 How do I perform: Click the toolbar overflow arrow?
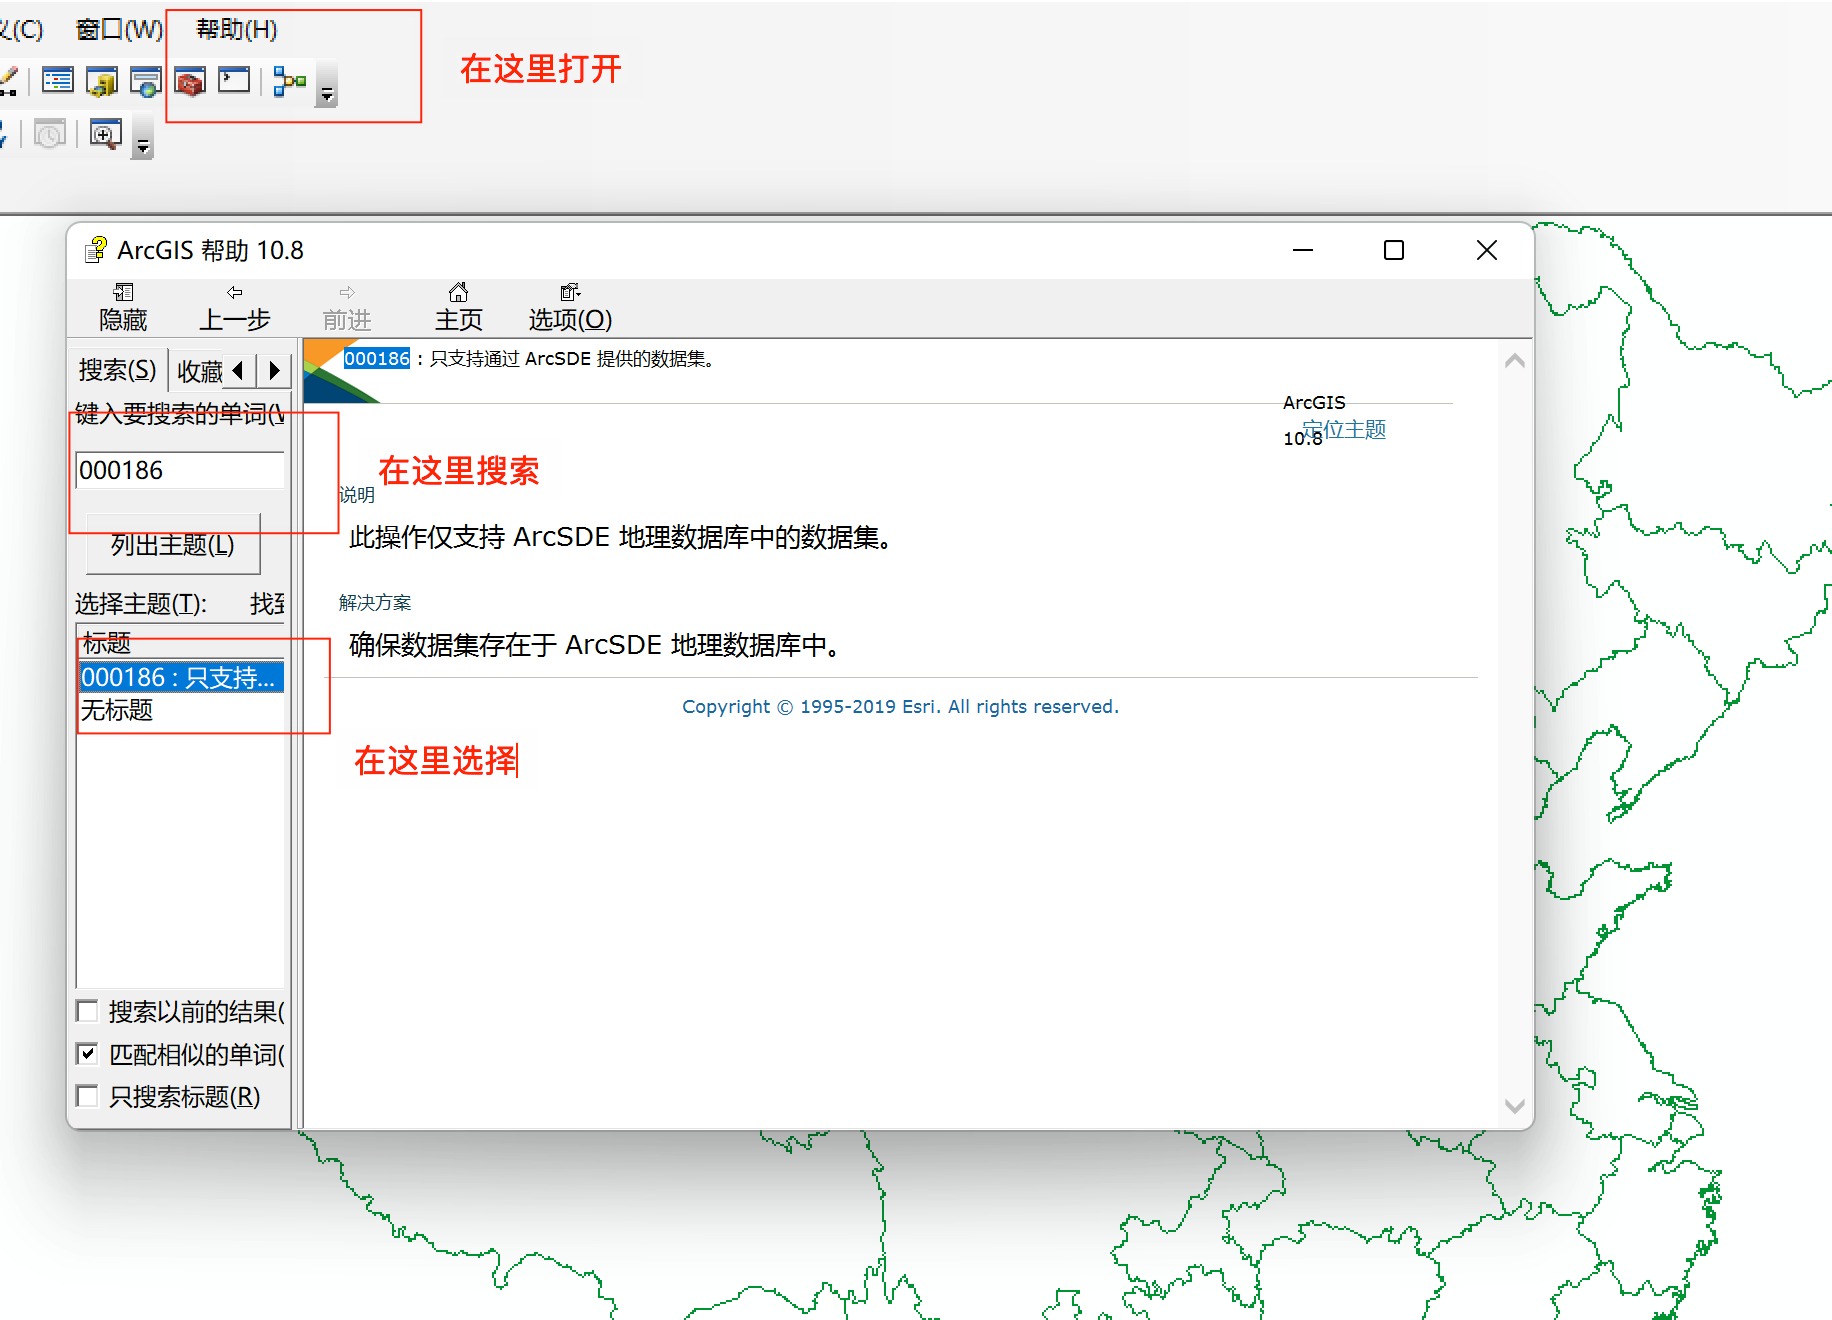tap(326, 94)
